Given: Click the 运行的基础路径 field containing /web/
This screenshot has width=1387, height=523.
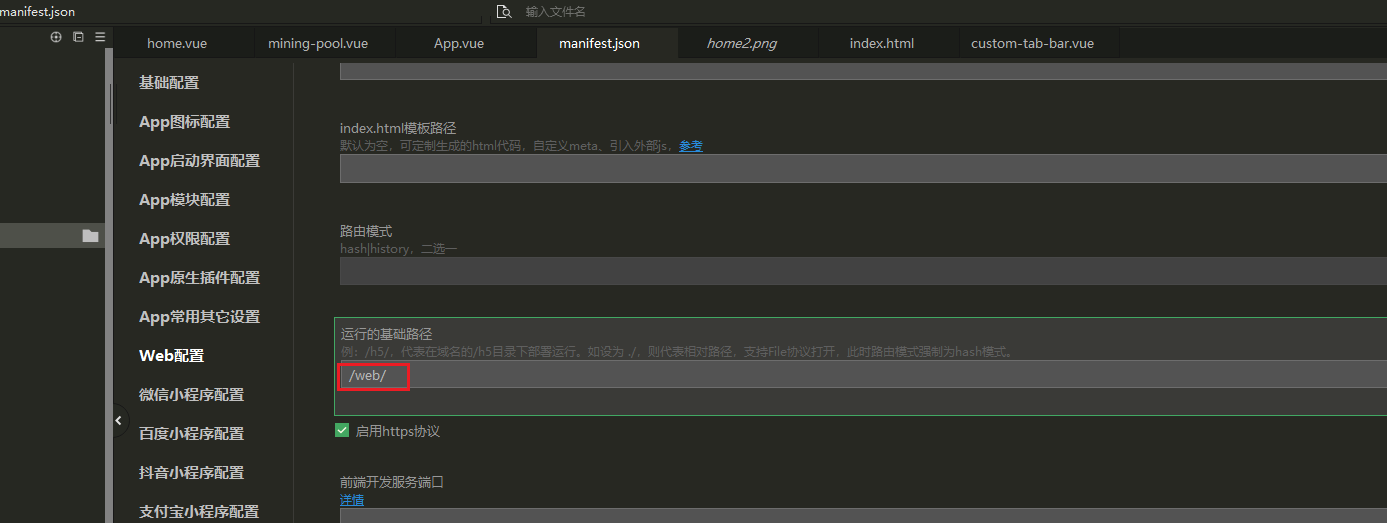Looking at the screenshot, I should tap(860, 375).
